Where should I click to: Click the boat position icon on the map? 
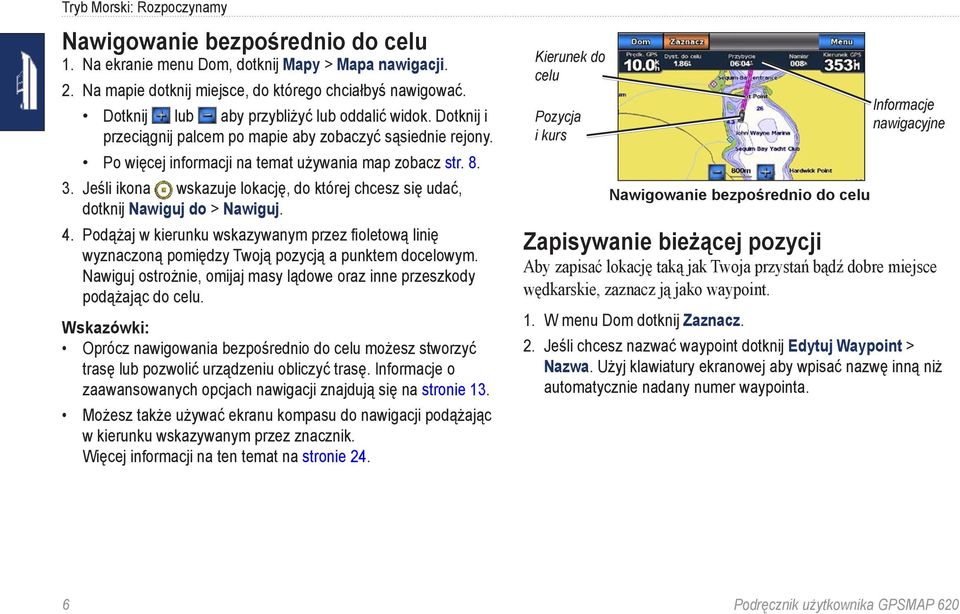coord(741,115)
